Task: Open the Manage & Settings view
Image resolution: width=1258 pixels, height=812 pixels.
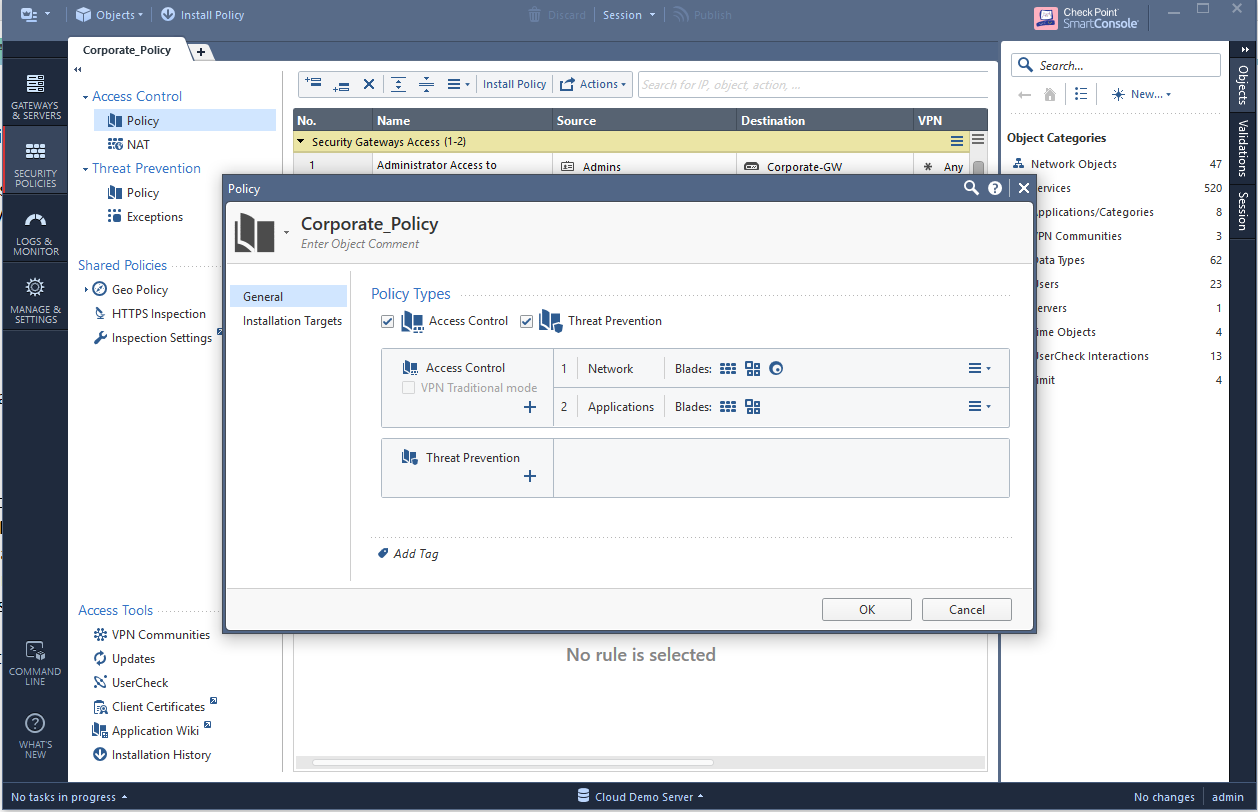Action: (x=35, y=301)
